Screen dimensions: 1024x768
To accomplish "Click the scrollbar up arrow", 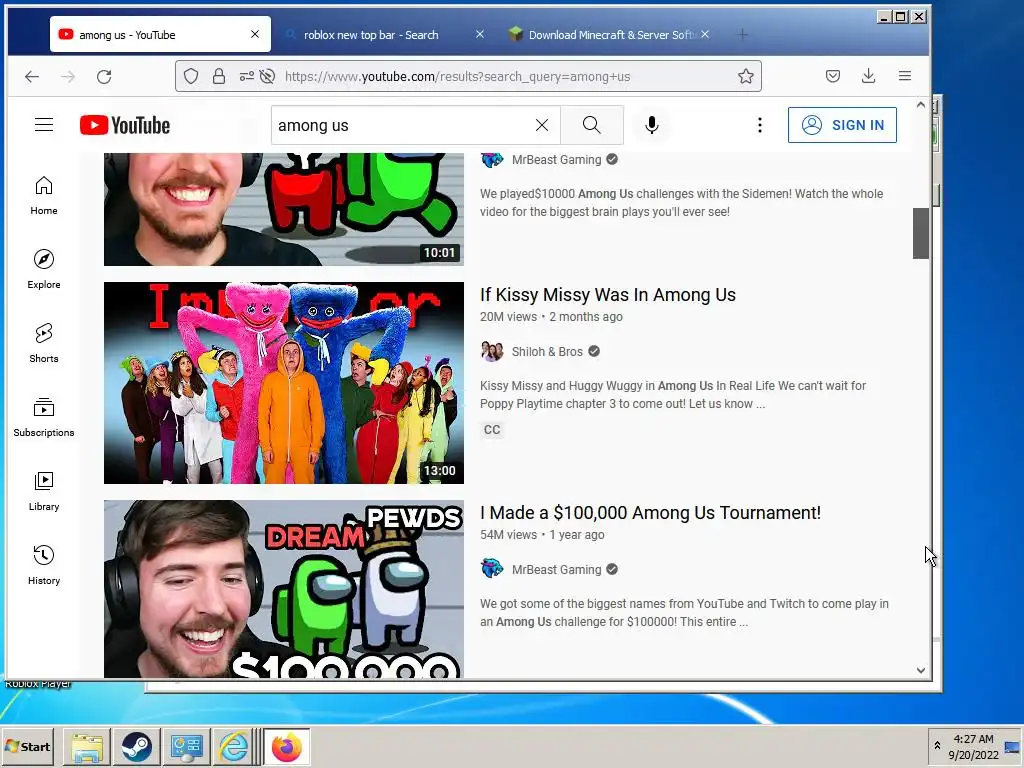I will (x=921, y=104).
